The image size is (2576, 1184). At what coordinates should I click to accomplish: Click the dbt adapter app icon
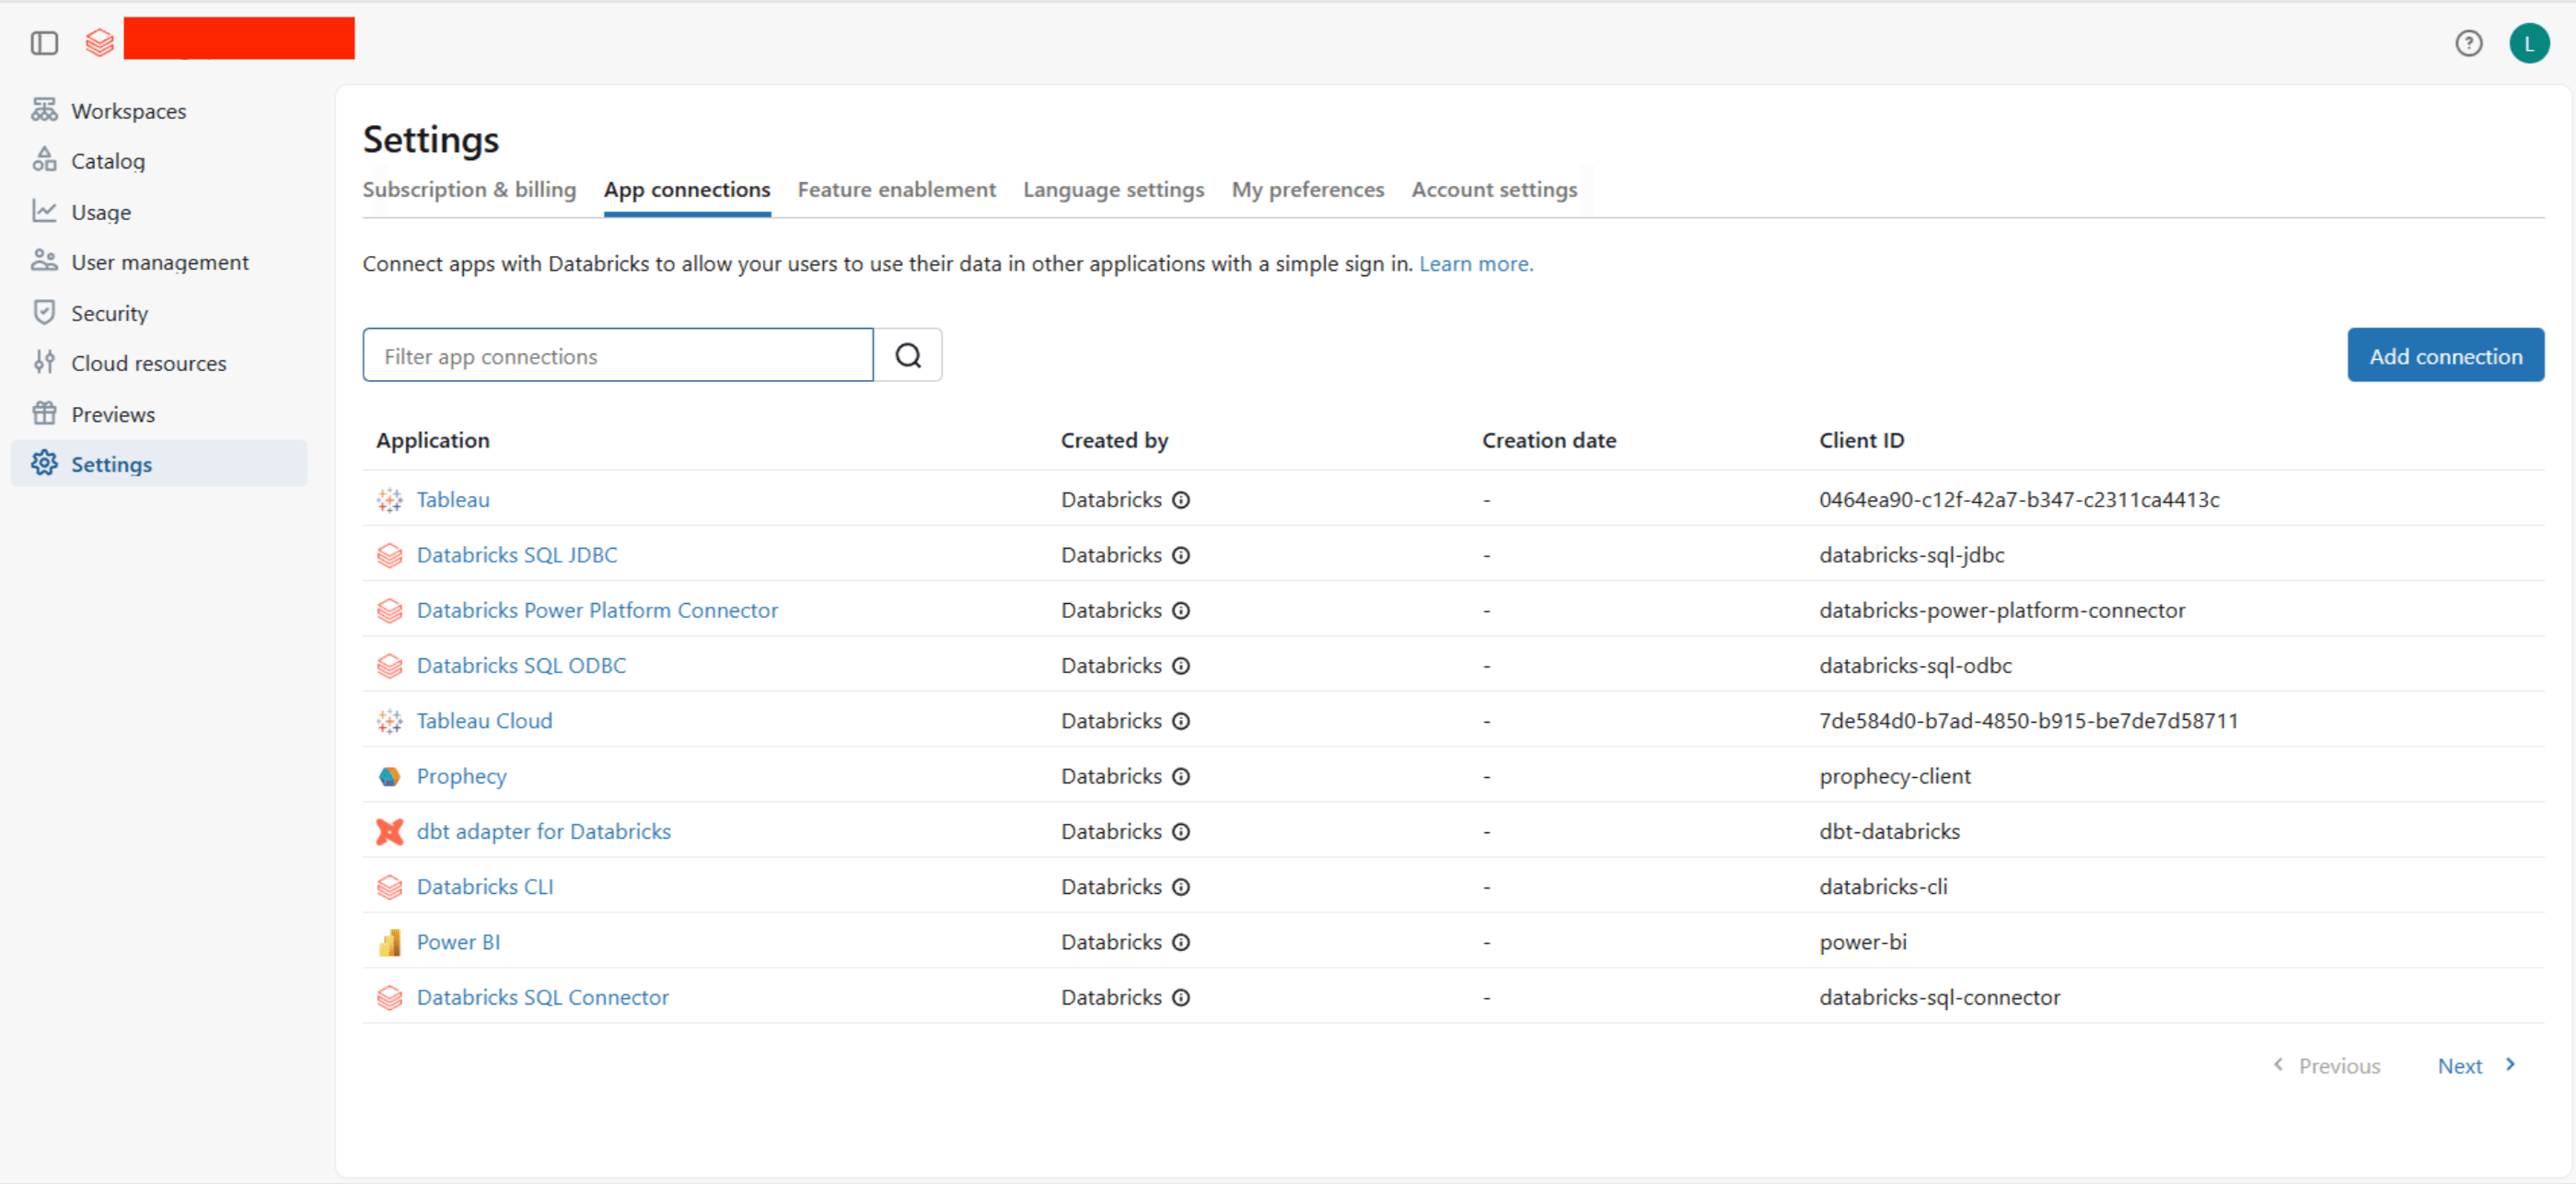pos(389,831)
